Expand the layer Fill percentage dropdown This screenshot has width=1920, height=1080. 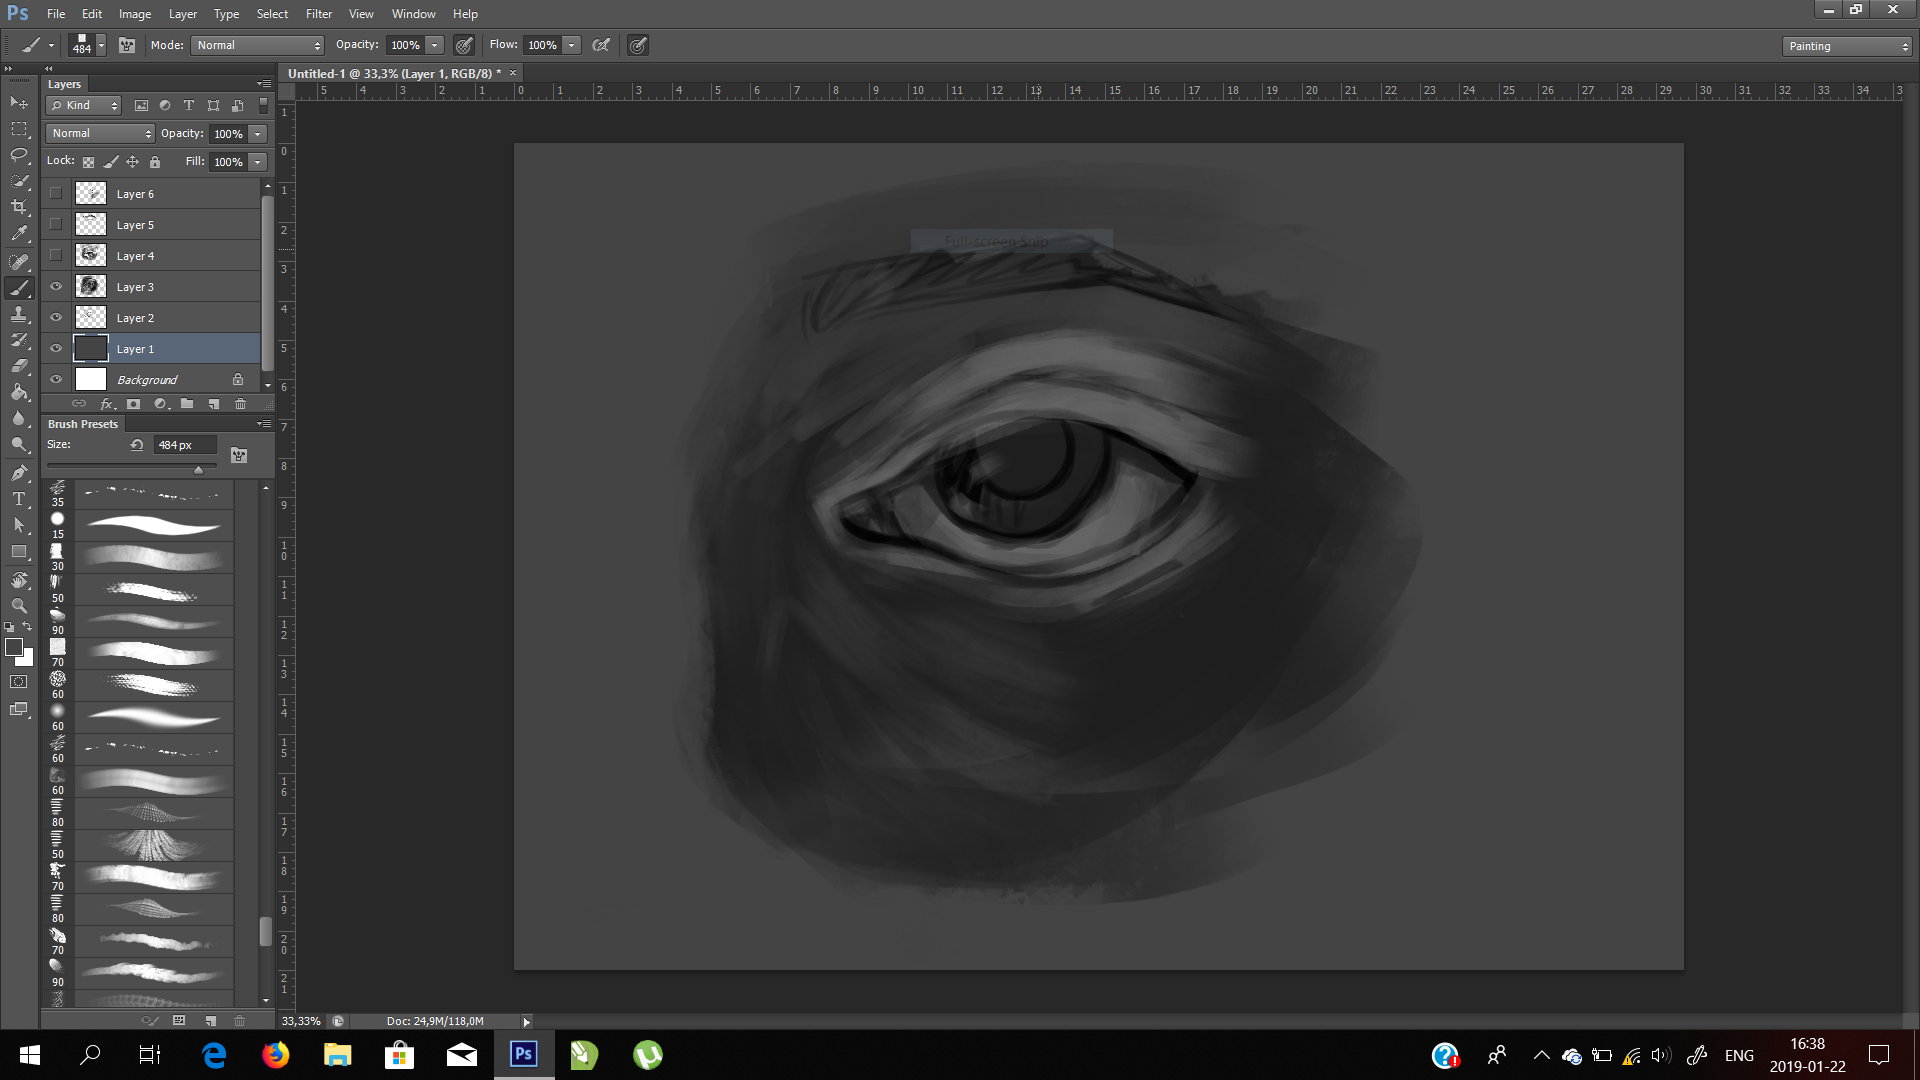click(x=258, y=162)
